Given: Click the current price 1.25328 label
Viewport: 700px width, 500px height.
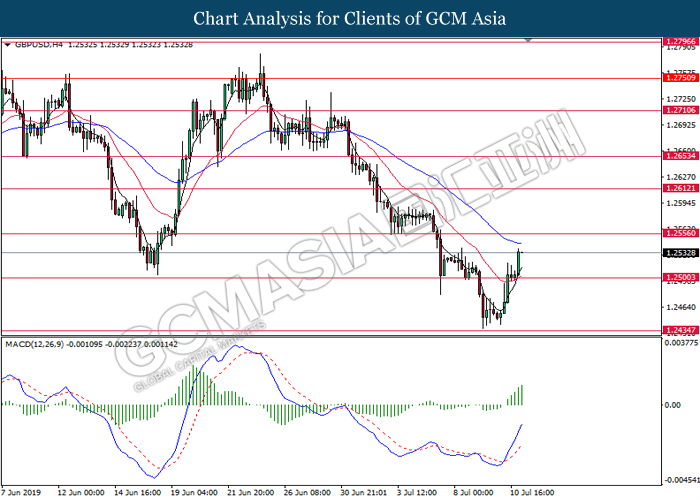Looking at the screenshot, I should [x=680, y=253].
